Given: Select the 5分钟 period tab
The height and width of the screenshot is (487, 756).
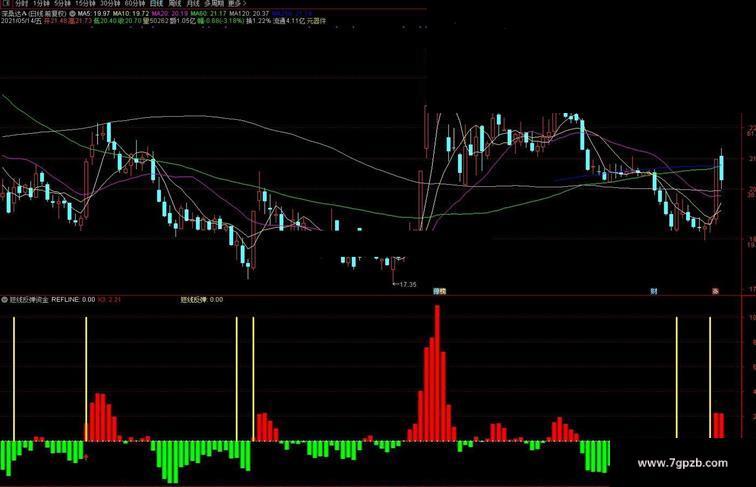Looking at the screenshot, I should pyautogui.click(x=62, y=3).
